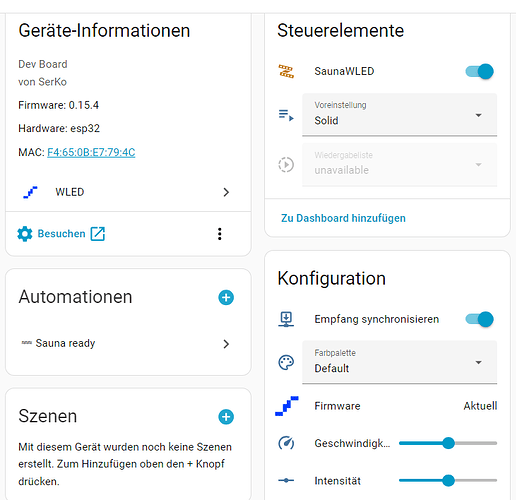
Task: Add a new automation with the plus icon
Action: [226, 297]
